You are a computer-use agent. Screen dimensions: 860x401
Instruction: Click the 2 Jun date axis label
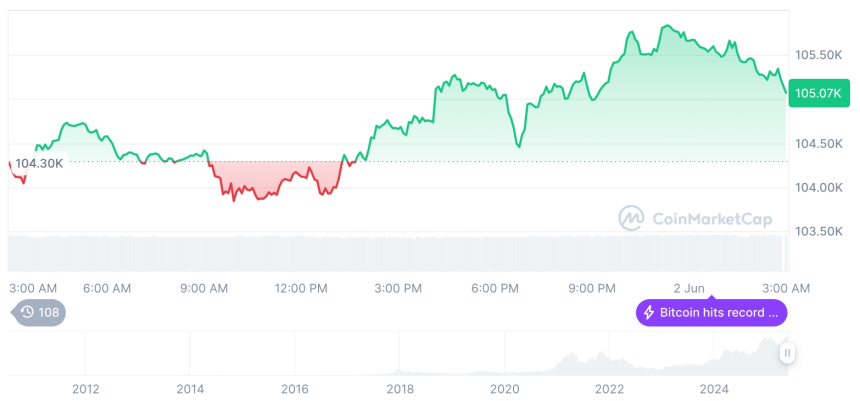[689, 288]
